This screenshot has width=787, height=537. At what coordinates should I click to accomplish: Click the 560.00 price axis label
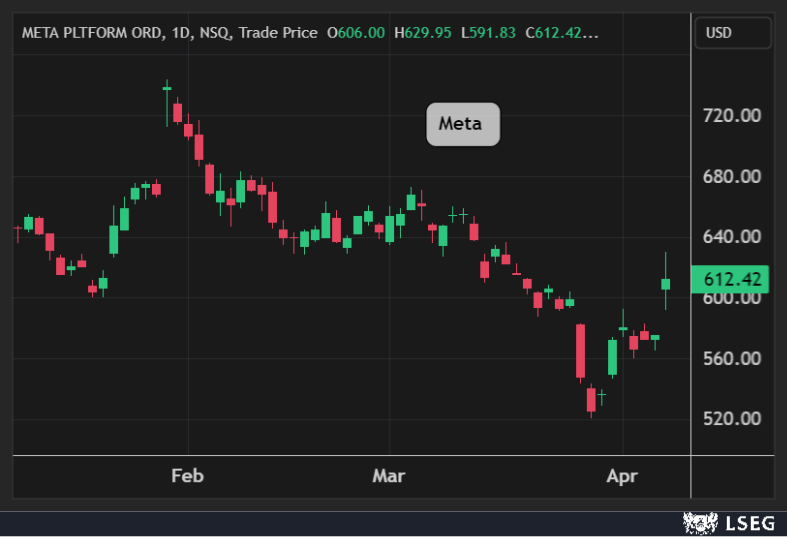pyautogui.click(x=732, y=358)
